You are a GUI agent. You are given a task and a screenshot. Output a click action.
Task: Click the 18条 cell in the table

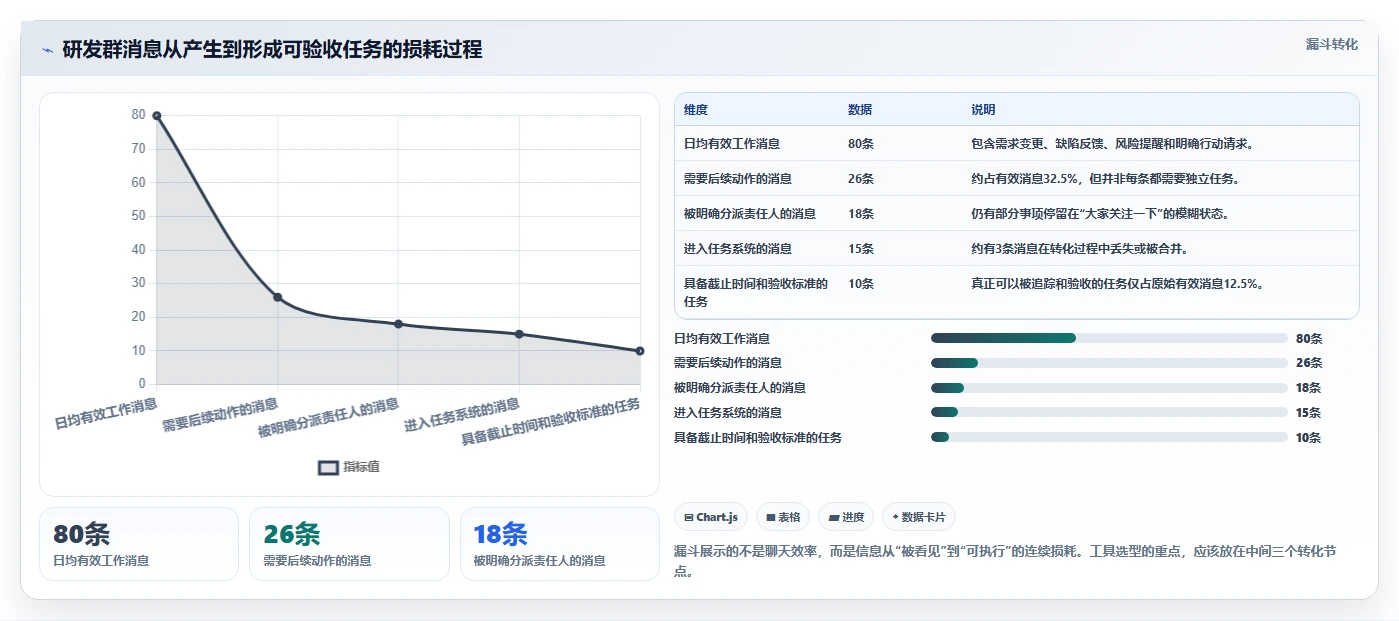tap(861, 214)
